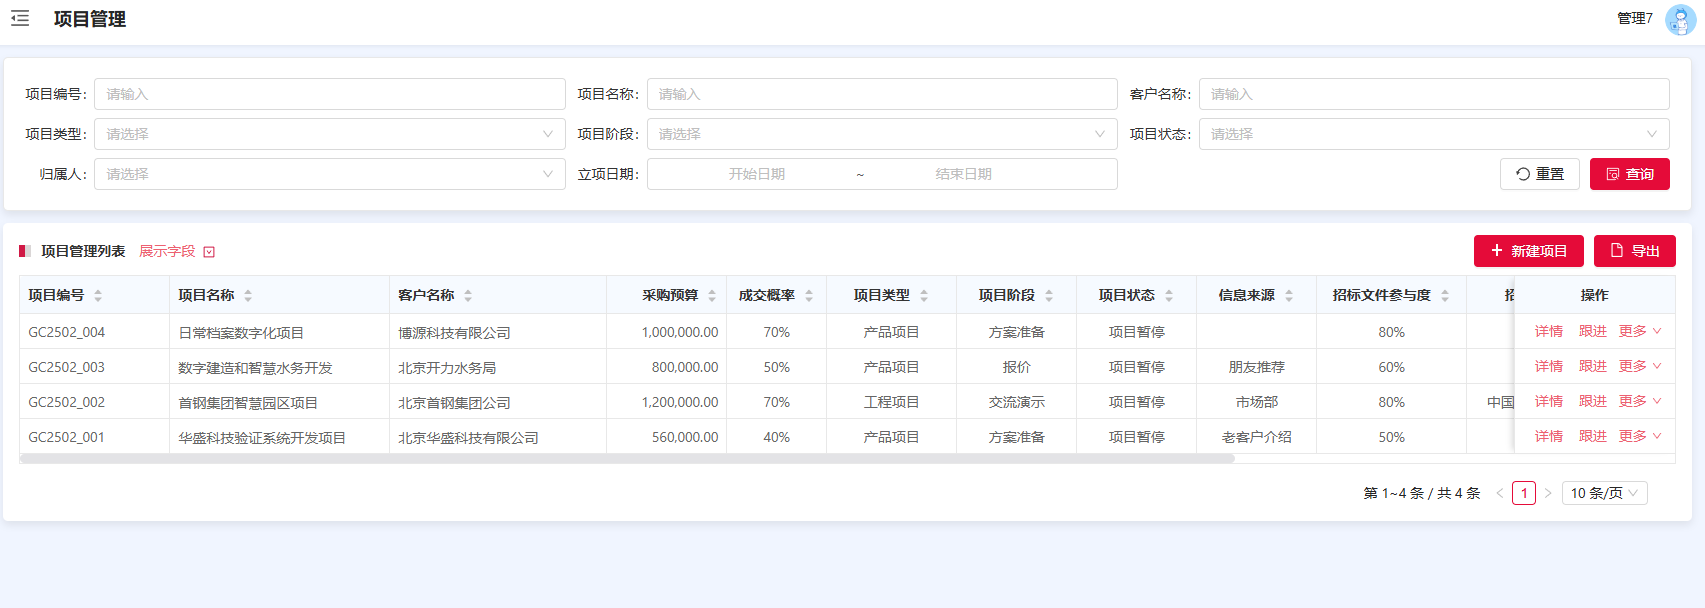
Task: Open the 项目阶段 dropdown
Action: pyautogui.click(x=881, y=134)
